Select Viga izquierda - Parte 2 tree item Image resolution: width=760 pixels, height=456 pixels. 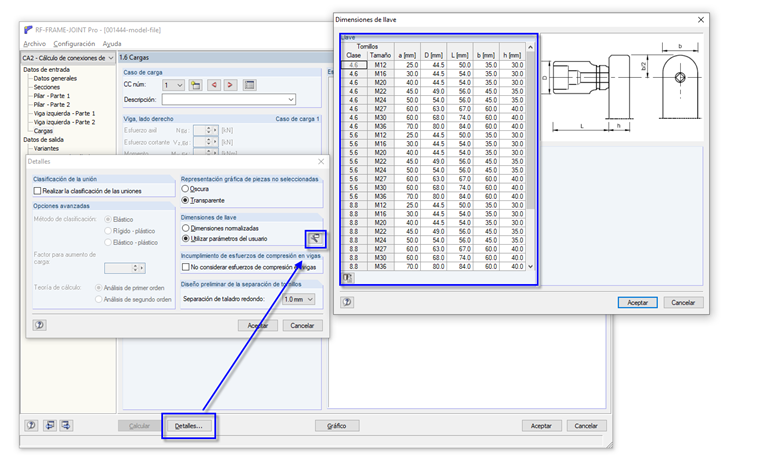[x=64, y=122]
